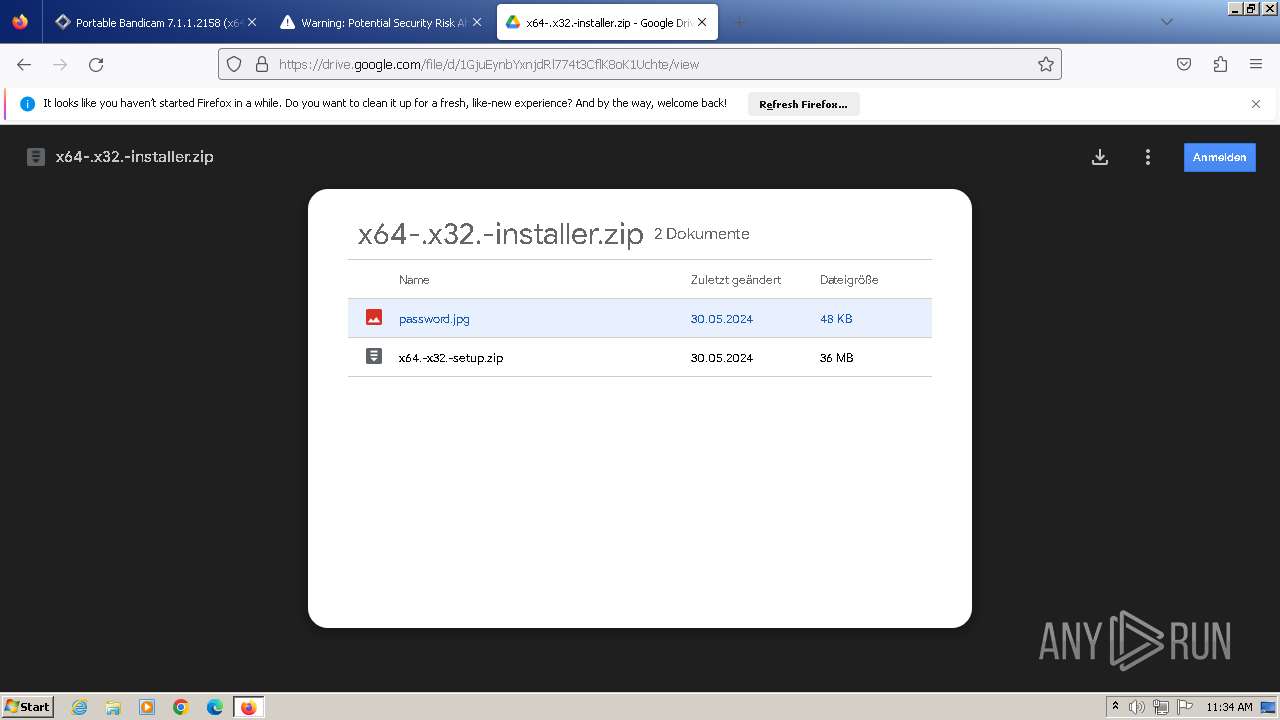
Task: Open a new tab with the plus button
Action: pyautogui.click(x=739, y=22)
